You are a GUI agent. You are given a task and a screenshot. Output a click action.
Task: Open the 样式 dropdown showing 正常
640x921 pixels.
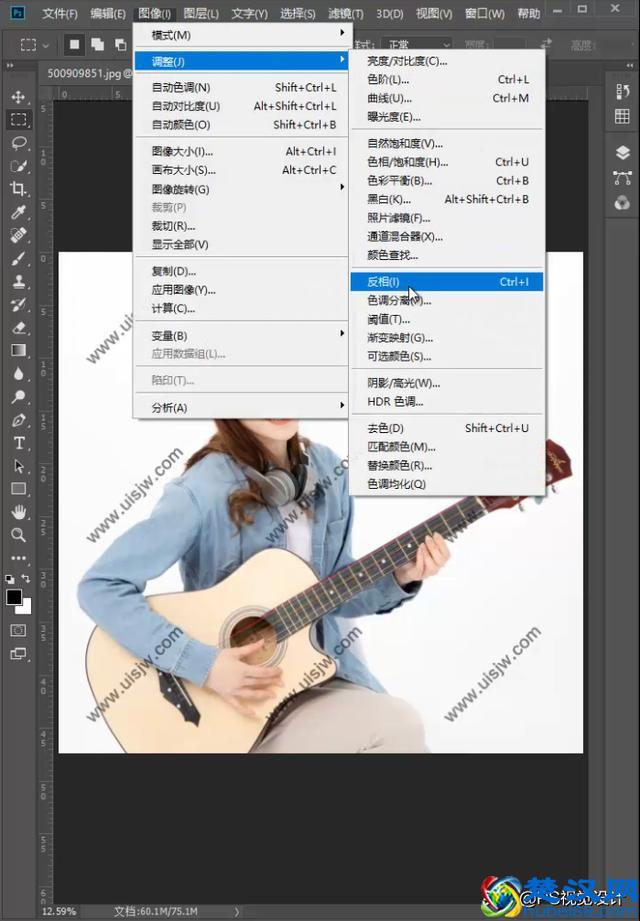[x=414, y=45]
